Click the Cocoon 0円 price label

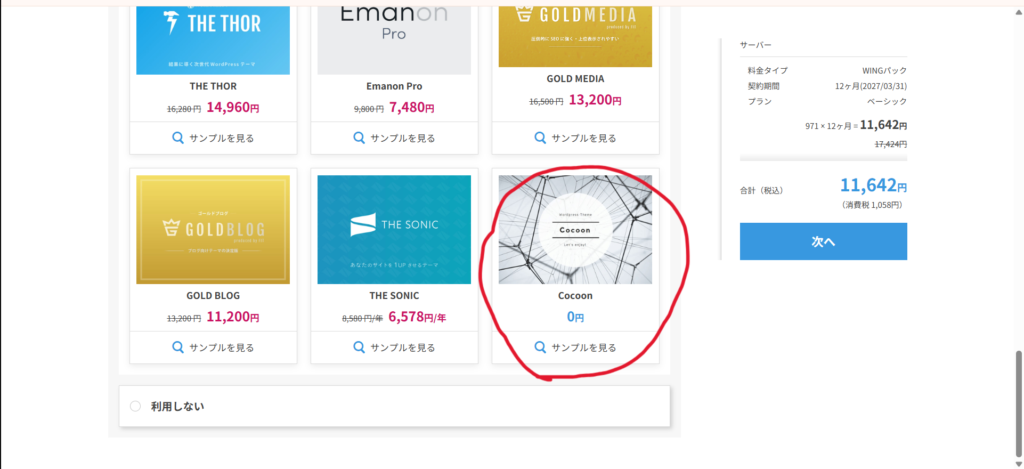pos(575,317)
